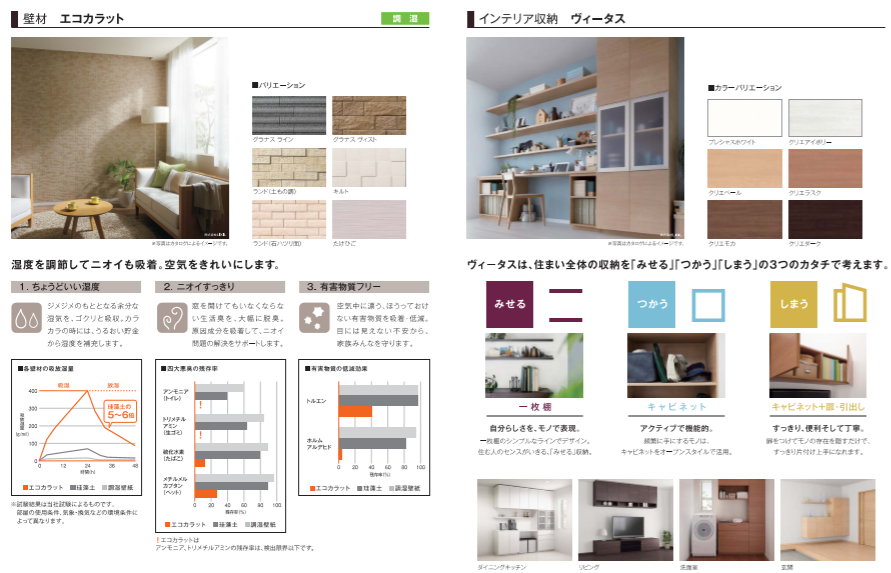891x573 pixels.
Task: Select the グラナス ライン tile swatch
Action: [x=289, y=115]
